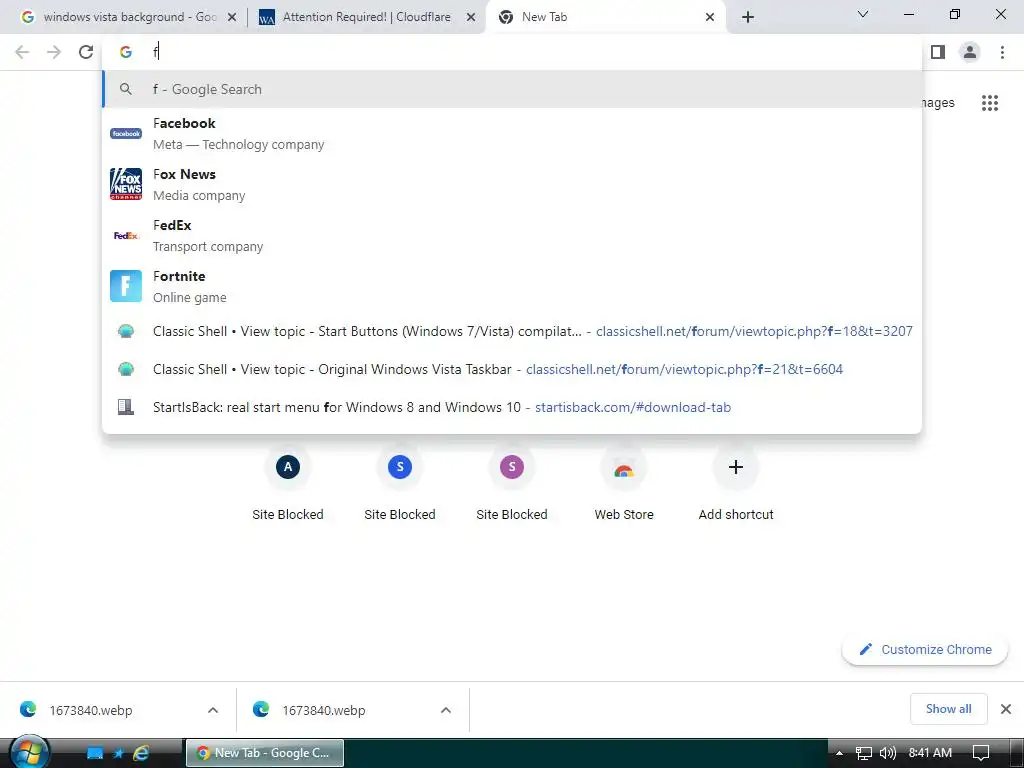1024x768 pixels.
Task: Close the windows vista background tab
Action: pos(231,17)
